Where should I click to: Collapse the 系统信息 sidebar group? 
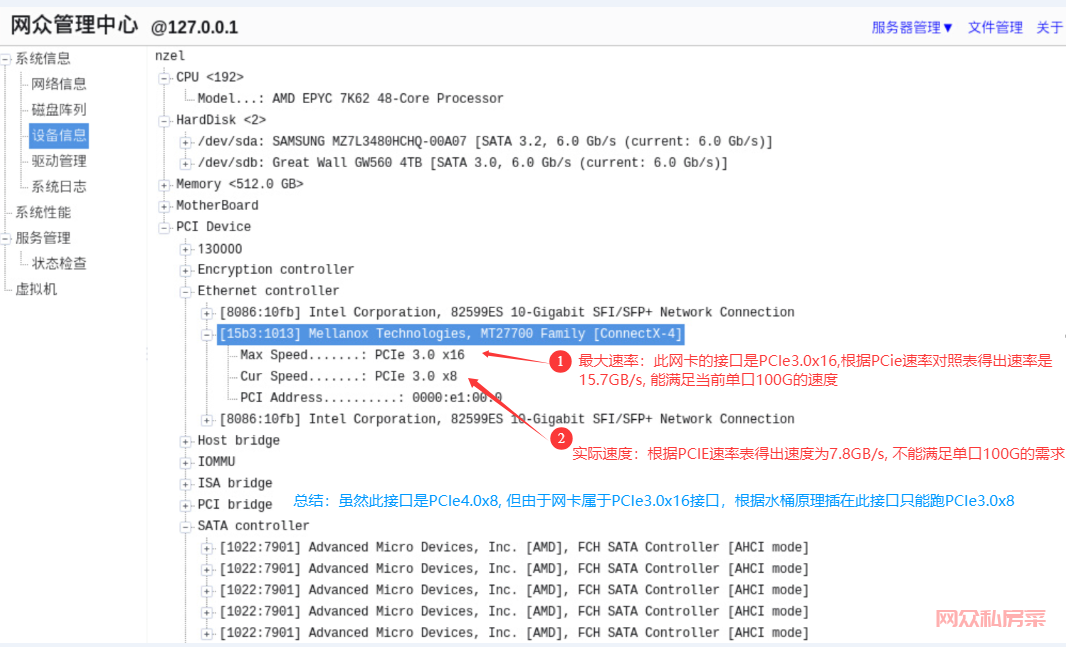pos(6,59)
